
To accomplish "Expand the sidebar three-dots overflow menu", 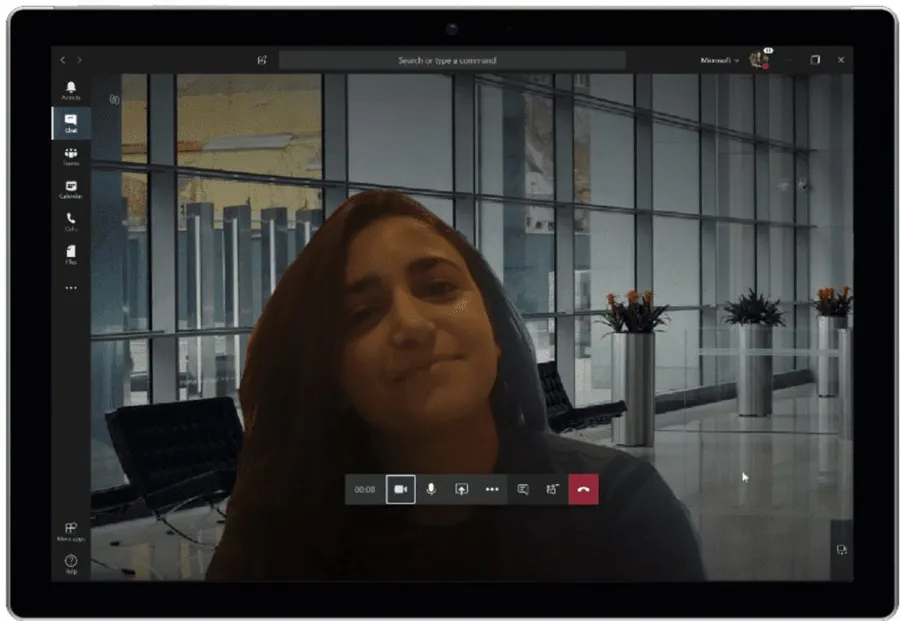I will coord(71,288).
